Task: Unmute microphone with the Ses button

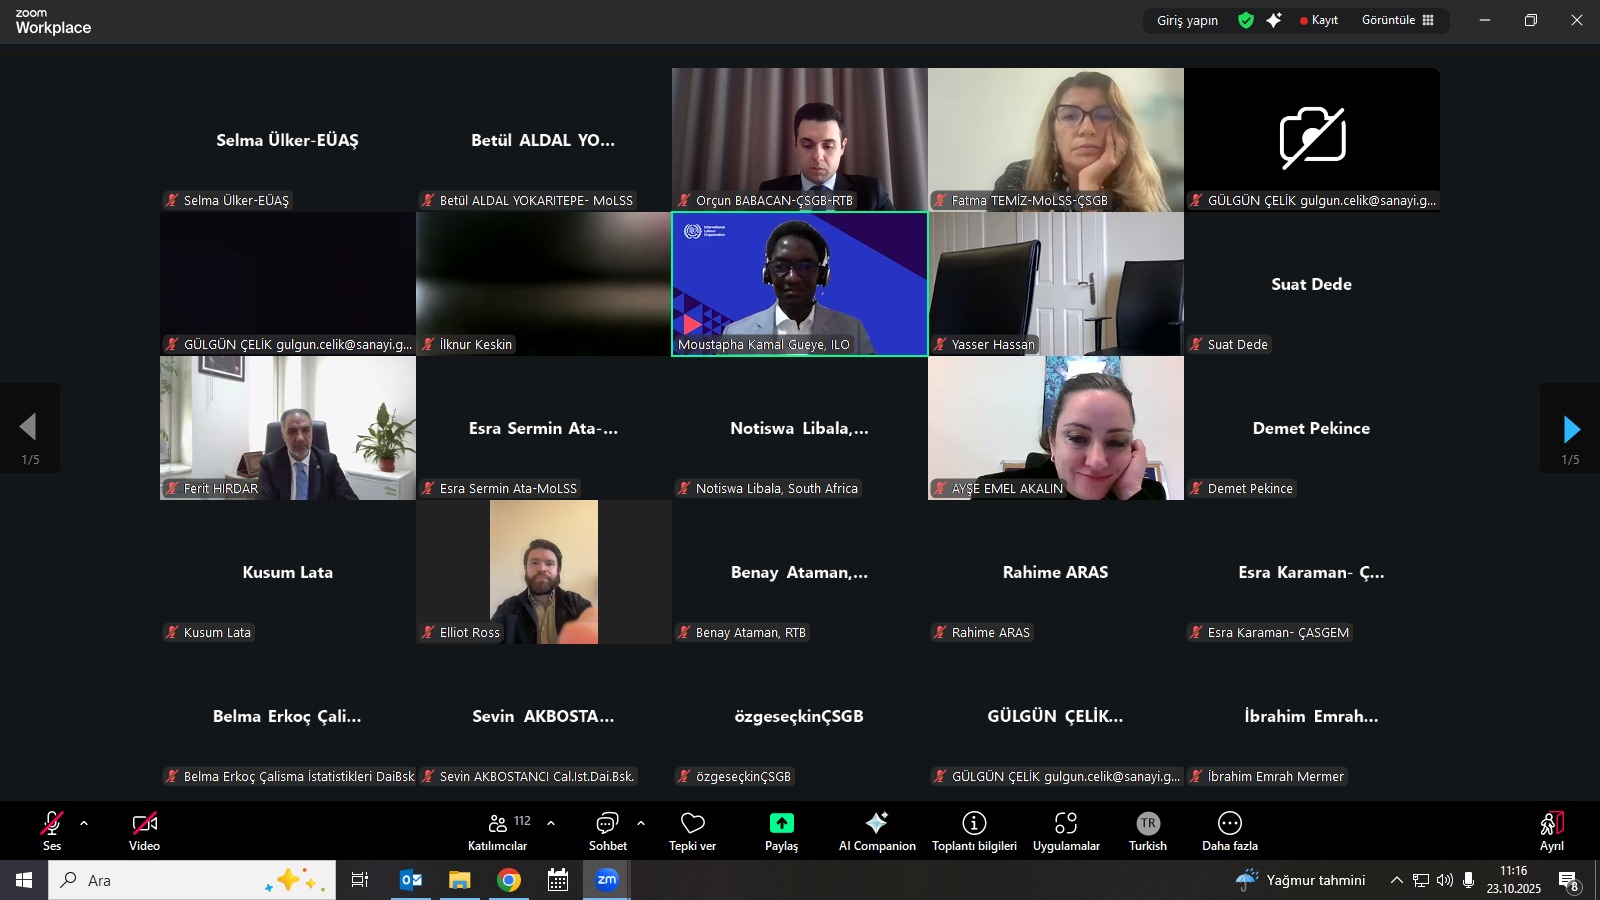Action: [x=52, y=830]
